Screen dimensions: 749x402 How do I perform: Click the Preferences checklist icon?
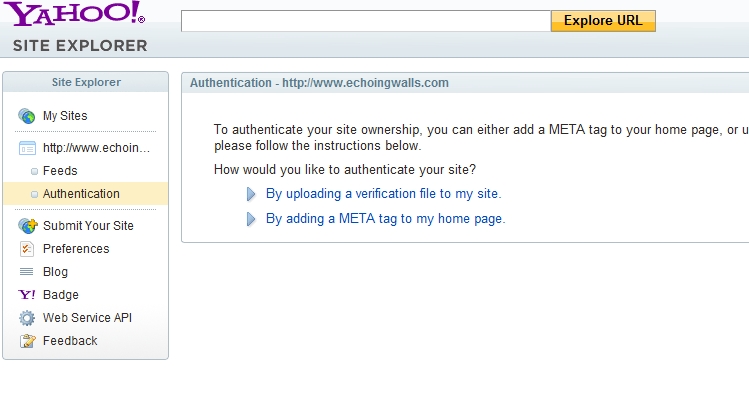(27, 249)
